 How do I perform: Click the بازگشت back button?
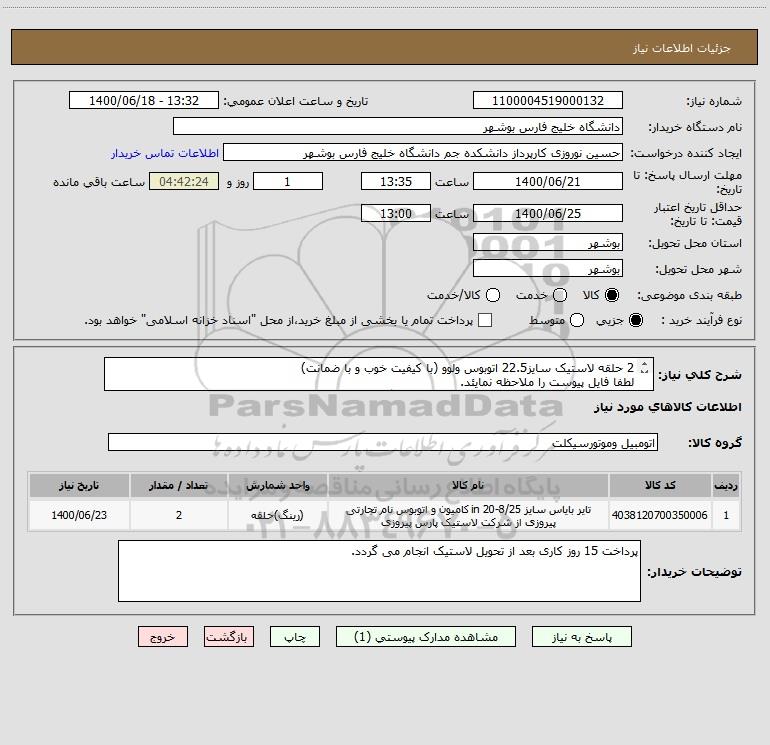pos(229,637)
